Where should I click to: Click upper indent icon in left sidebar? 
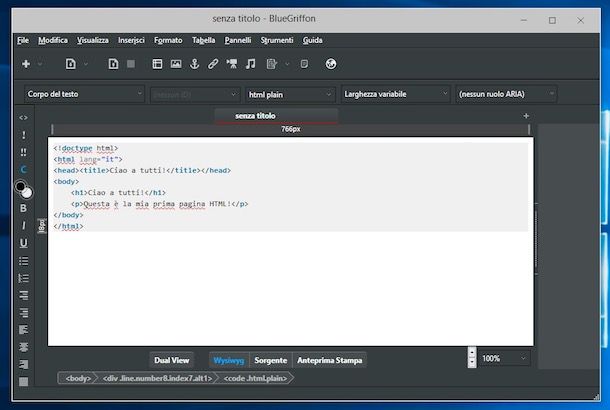pyautogui.click(x=24, y=296)
